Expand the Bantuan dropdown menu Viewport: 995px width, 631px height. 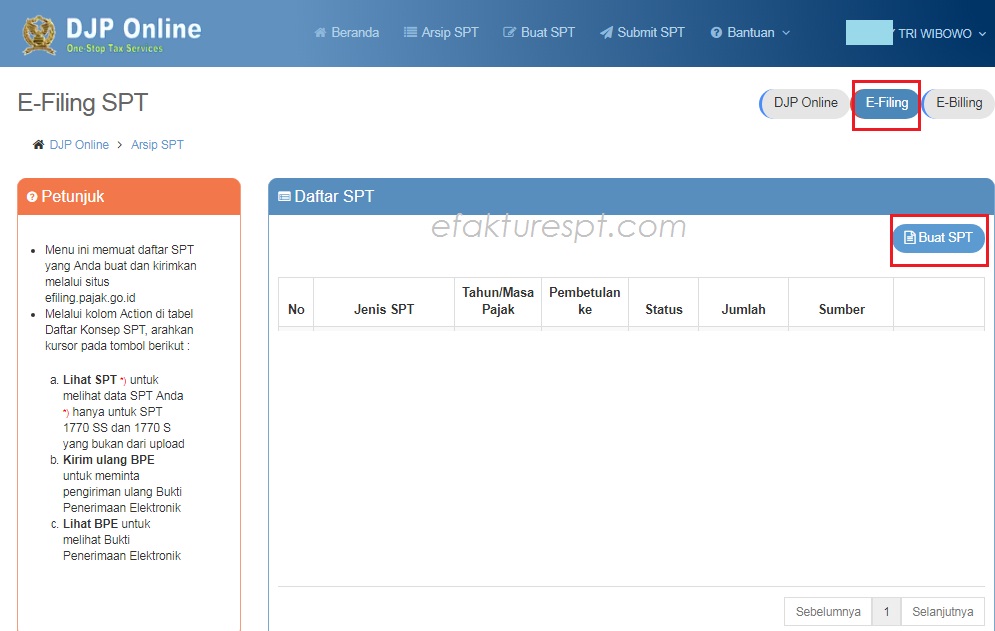click(750, 32)
